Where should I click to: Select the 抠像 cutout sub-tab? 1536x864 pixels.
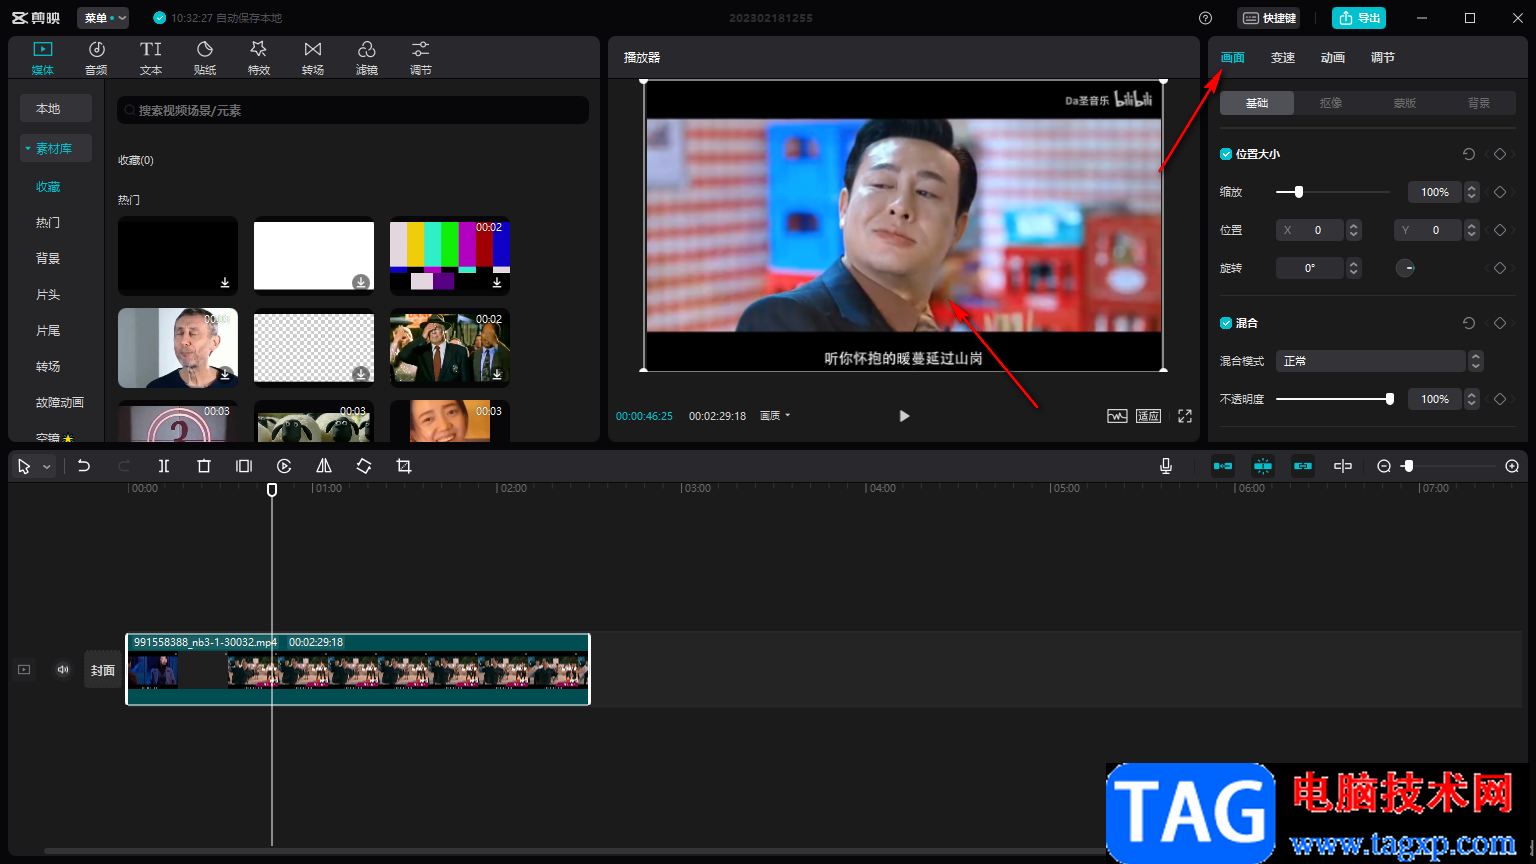pos(1331,103)
